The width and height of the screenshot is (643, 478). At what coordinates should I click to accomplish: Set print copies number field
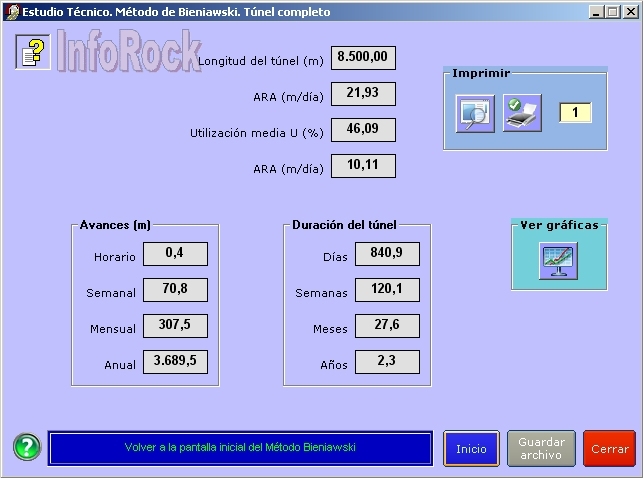(575, 113)
